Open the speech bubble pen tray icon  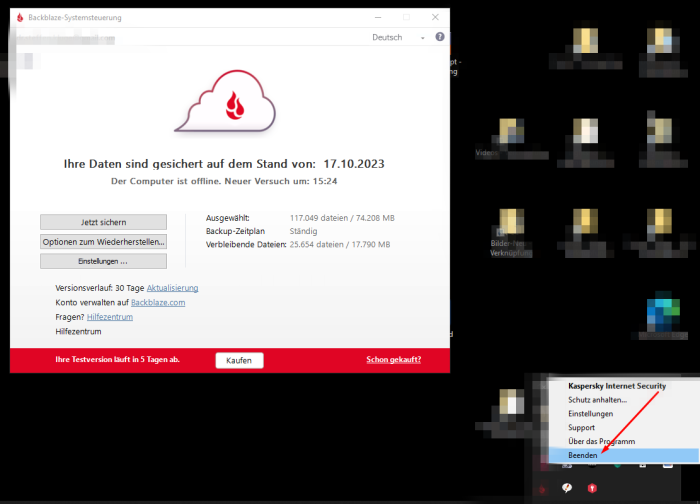tap(567, 488)
